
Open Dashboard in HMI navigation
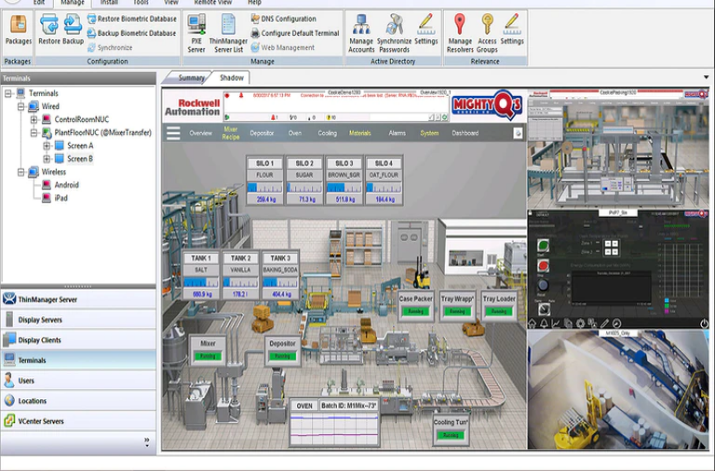coord(465,133)
